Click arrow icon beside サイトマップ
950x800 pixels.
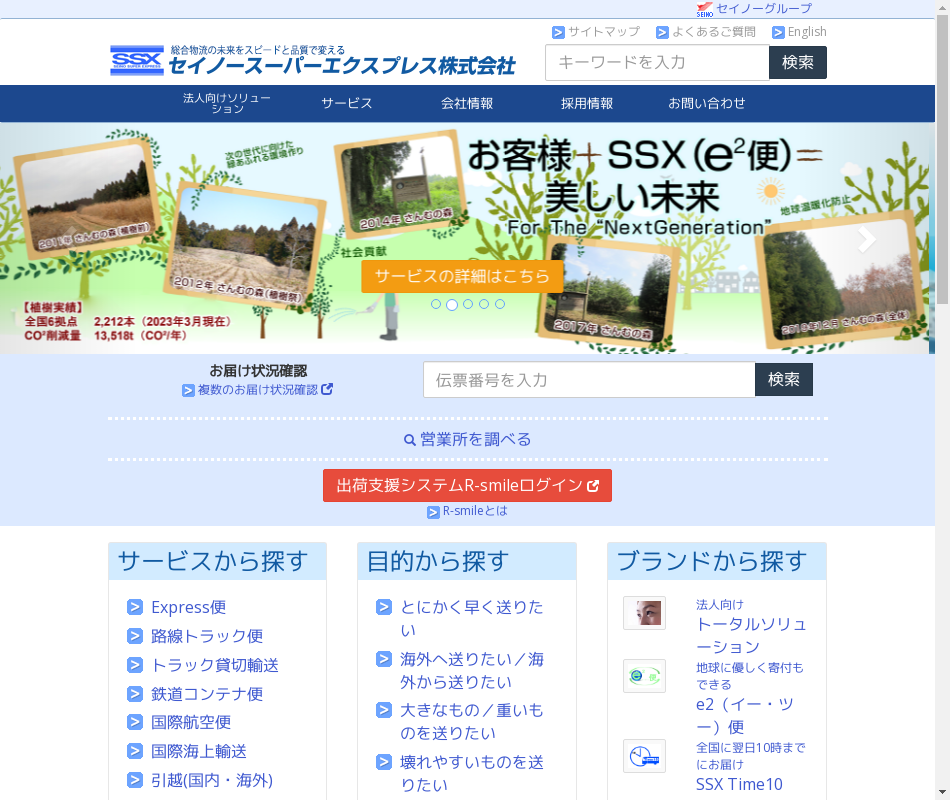pos(558,32)
